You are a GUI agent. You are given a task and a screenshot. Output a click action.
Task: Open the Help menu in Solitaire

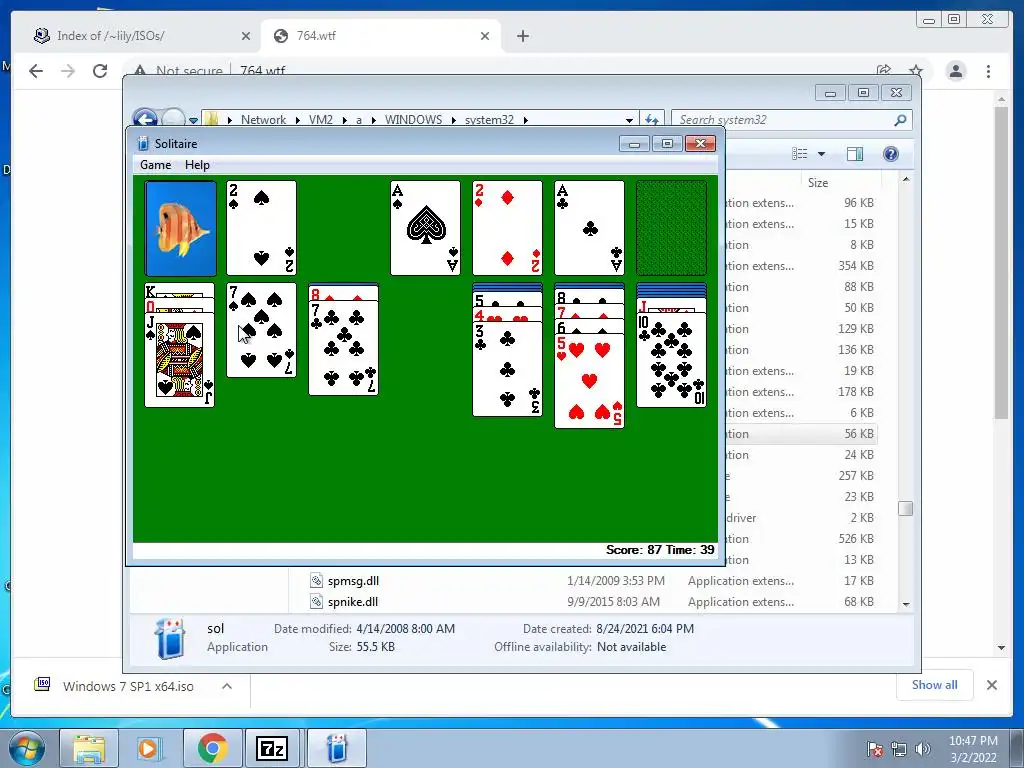[197, 165]
